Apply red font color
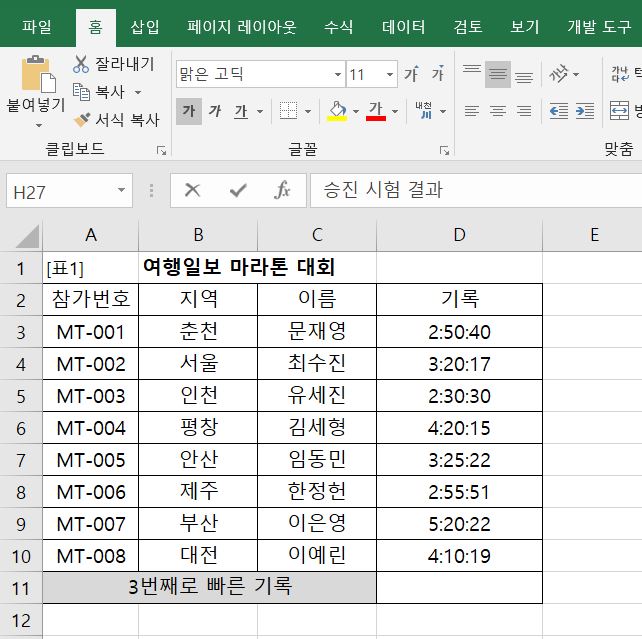The image size is (642, 639). point(376,111)
